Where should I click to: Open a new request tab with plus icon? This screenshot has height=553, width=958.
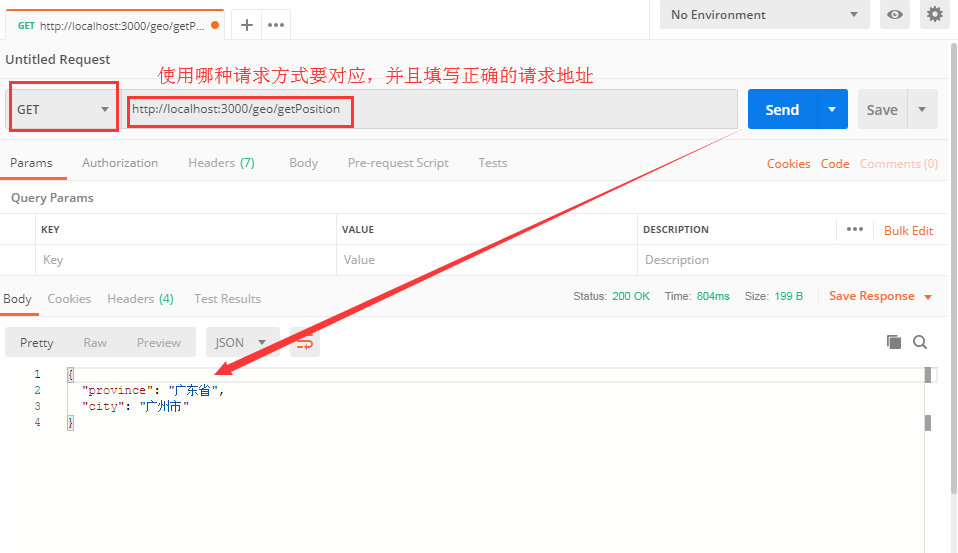point(247,25)
